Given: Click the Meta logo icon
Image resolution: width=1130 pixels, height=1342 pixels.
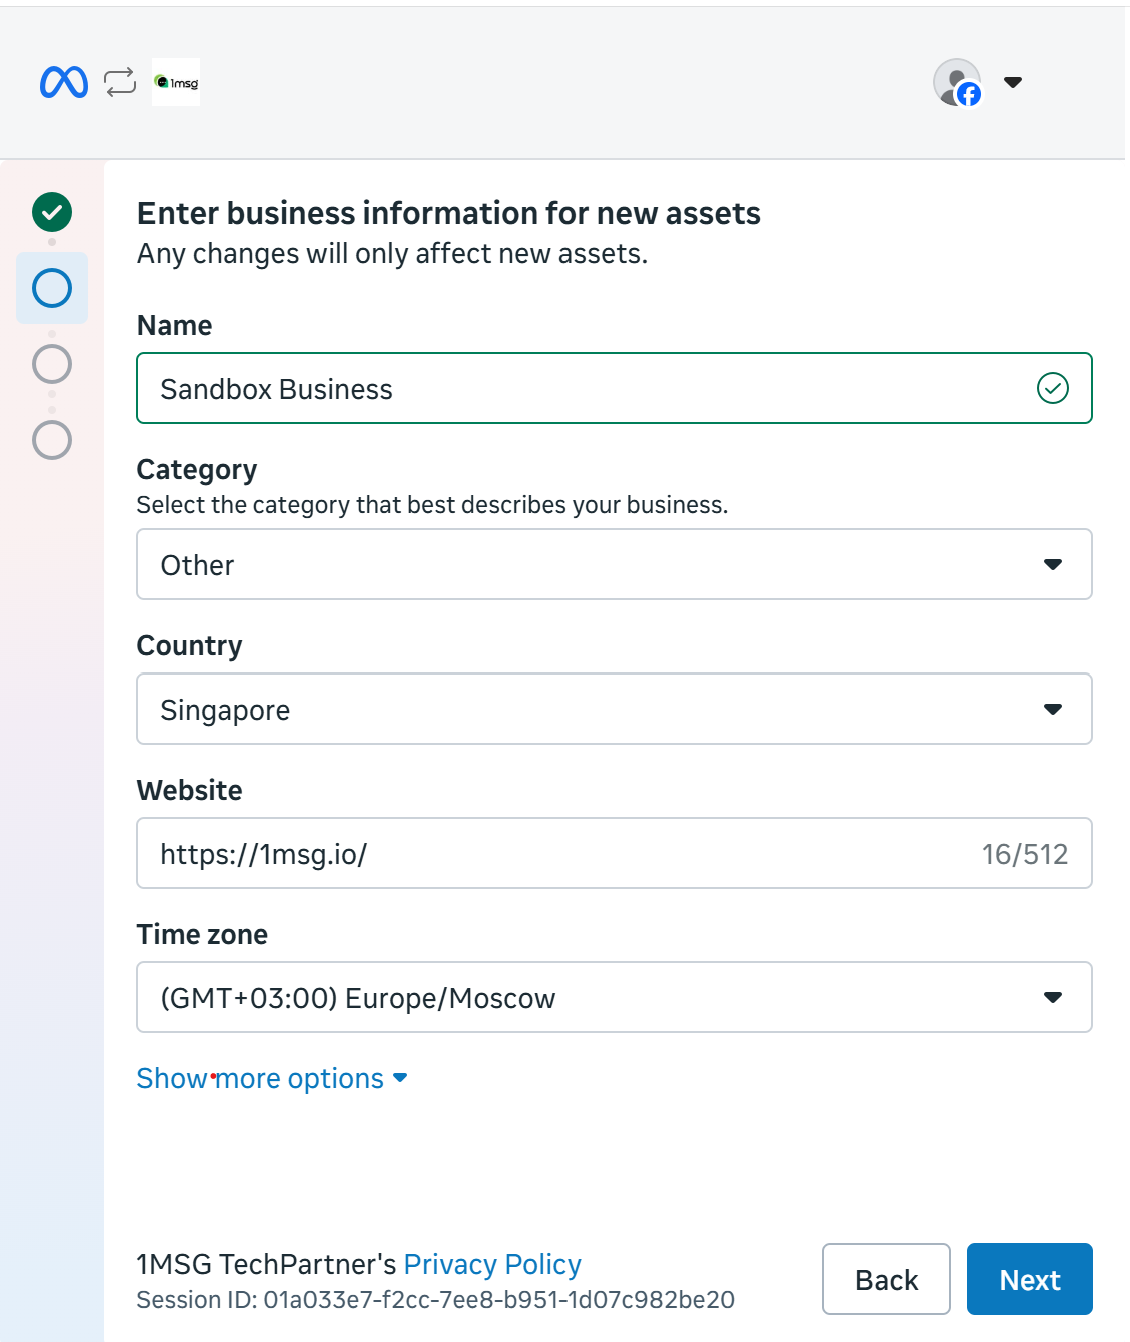Looking at the screenshot, I should coord(64,82).
